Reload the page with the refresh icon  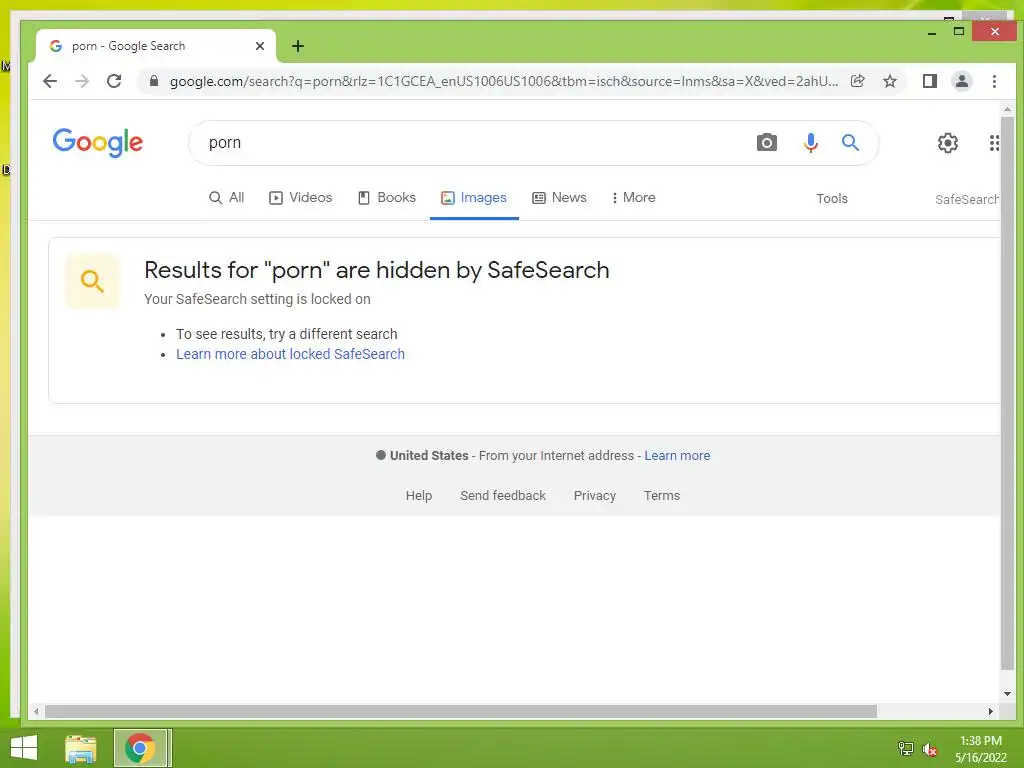click(x=114, y=81)
